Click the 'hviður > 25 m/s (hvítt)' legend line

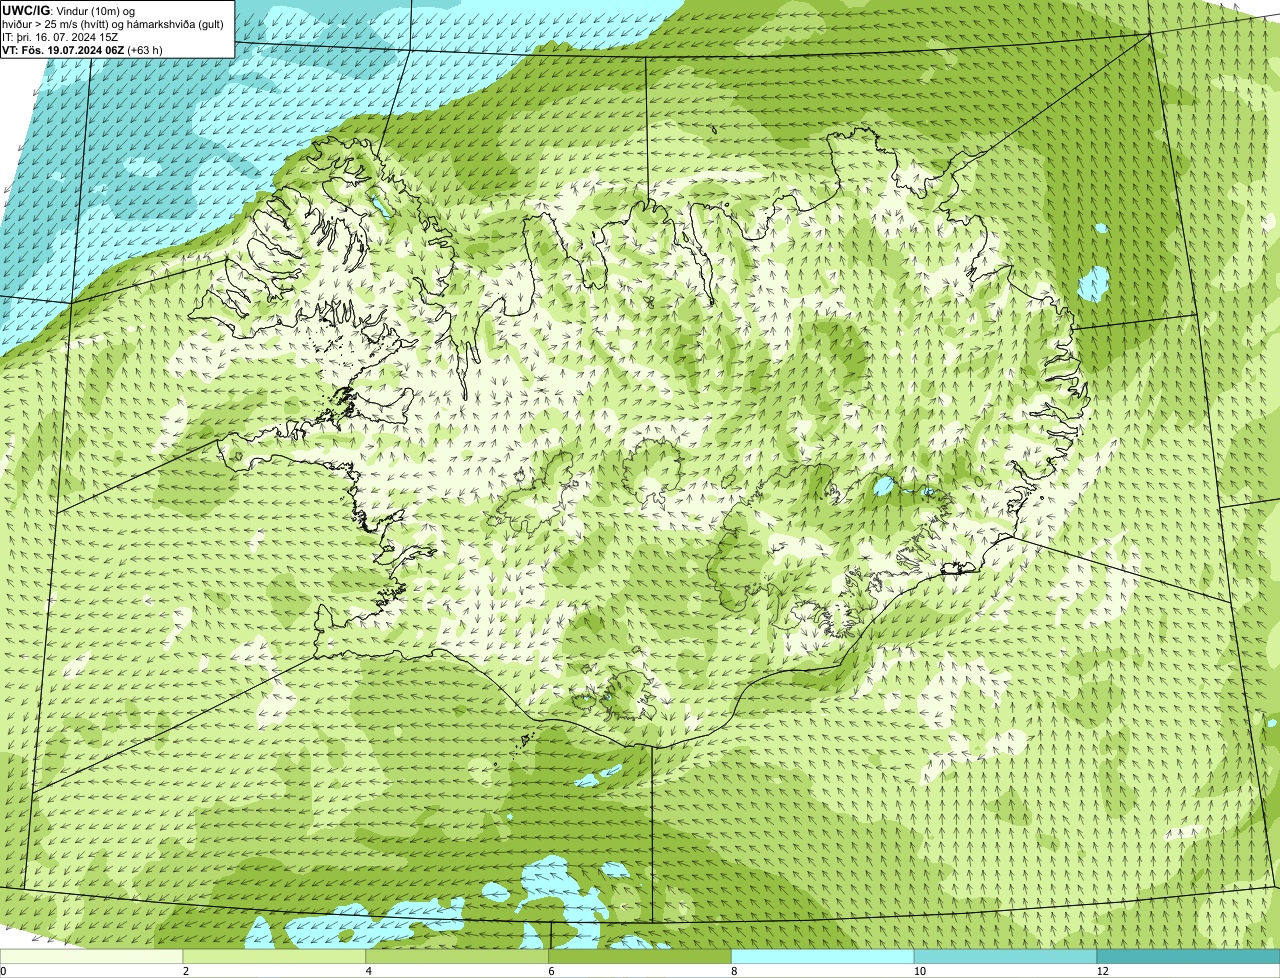(x=113, y=23)
